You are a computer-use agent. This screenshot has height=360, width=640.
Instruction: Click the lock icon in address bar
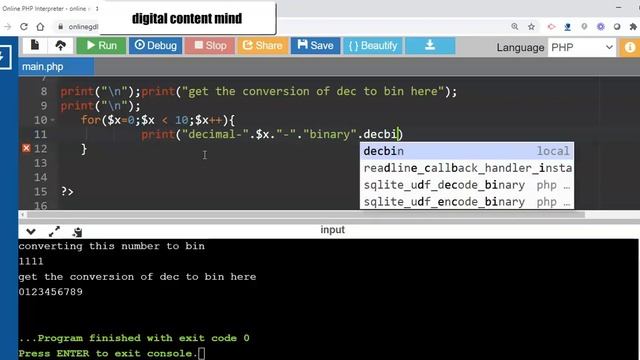(x=60, y=27)
